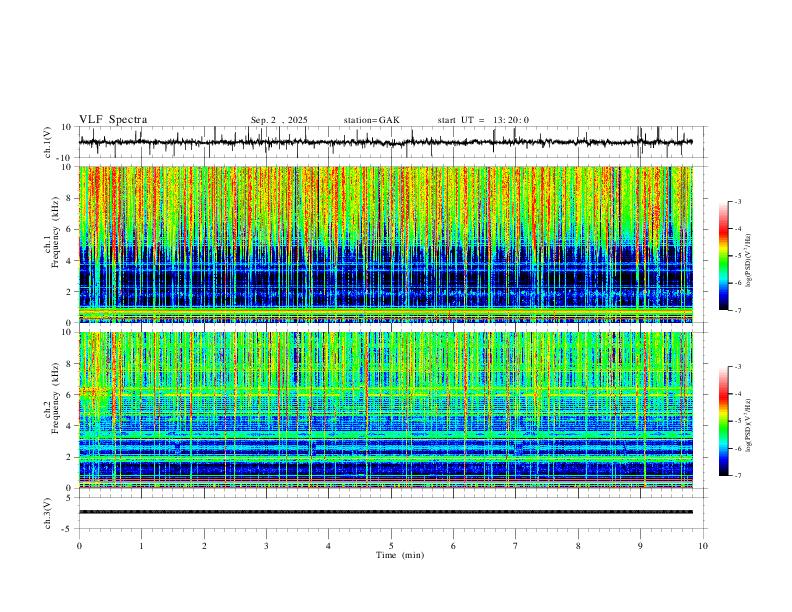
Task: Click the time axis tick label '1'
Action: coord(141,546)
